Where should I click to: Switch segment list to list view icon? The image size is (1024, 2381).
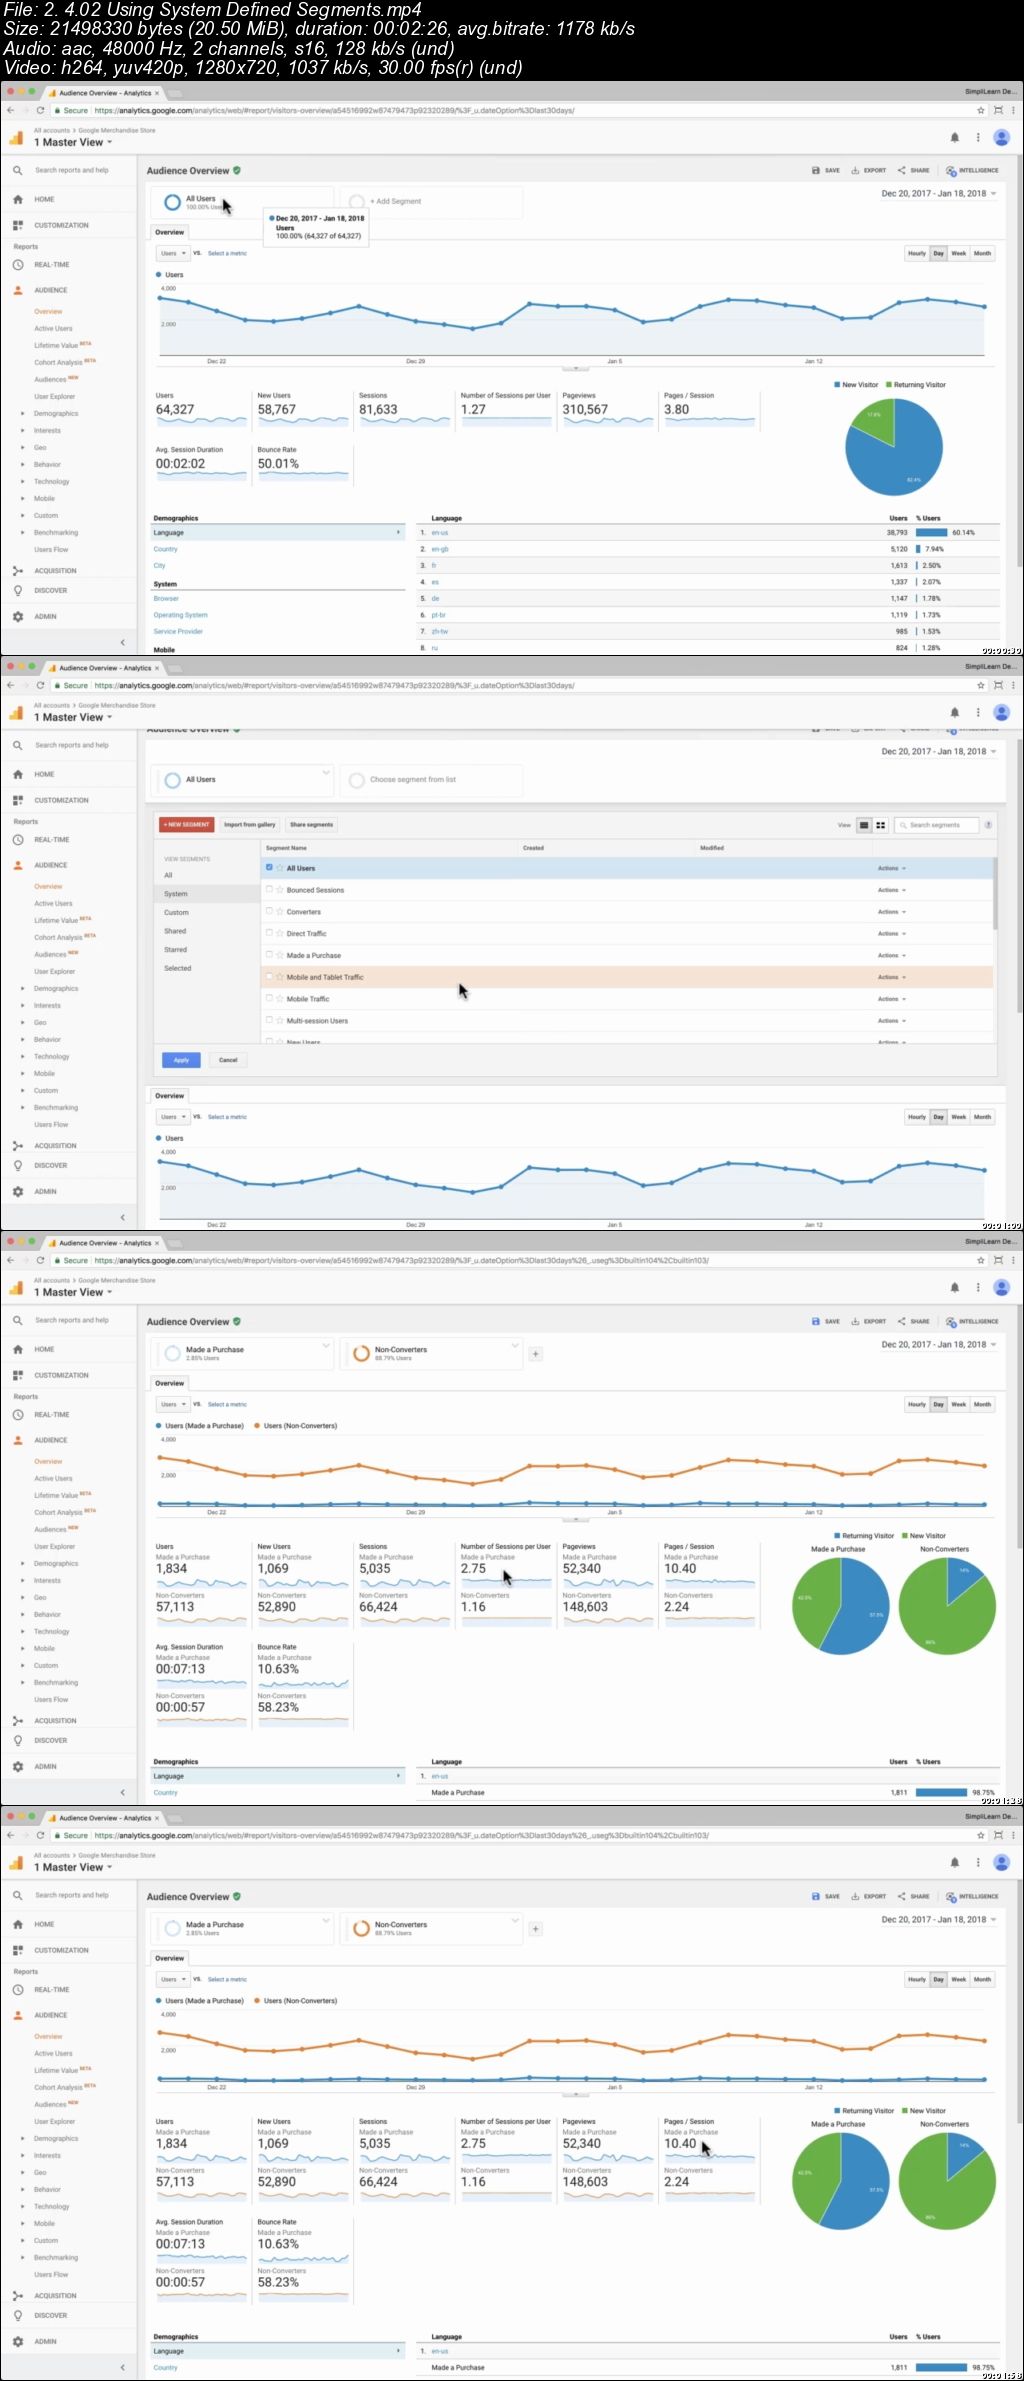point(864,825)
